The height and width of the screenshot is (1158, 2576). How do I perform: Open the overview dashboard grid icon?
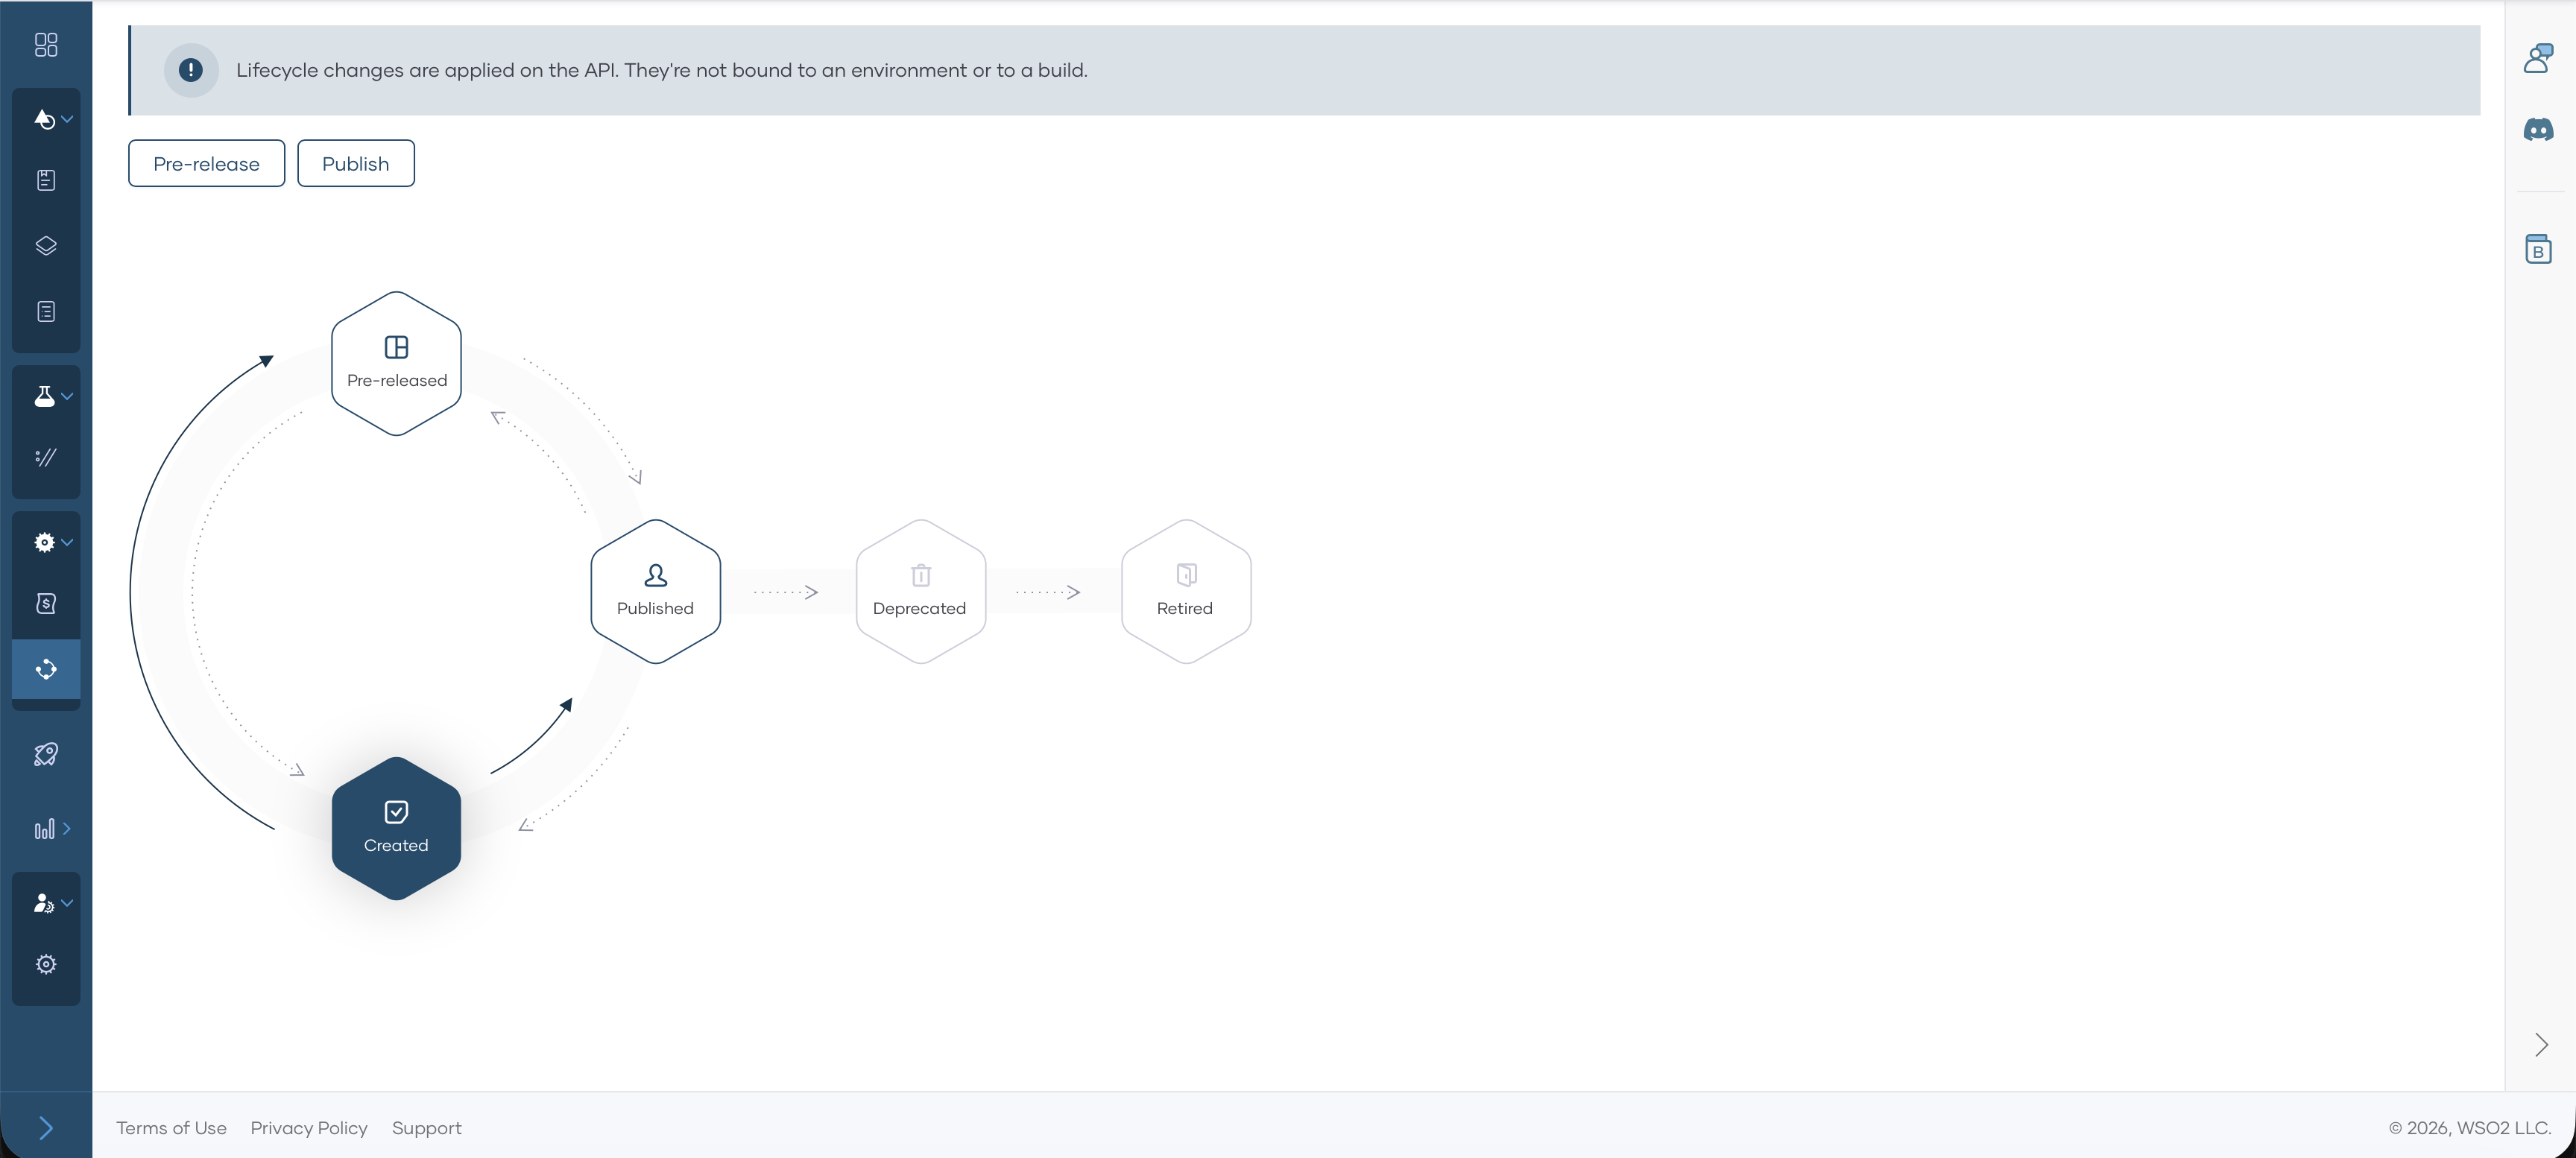tap(46, 45)
